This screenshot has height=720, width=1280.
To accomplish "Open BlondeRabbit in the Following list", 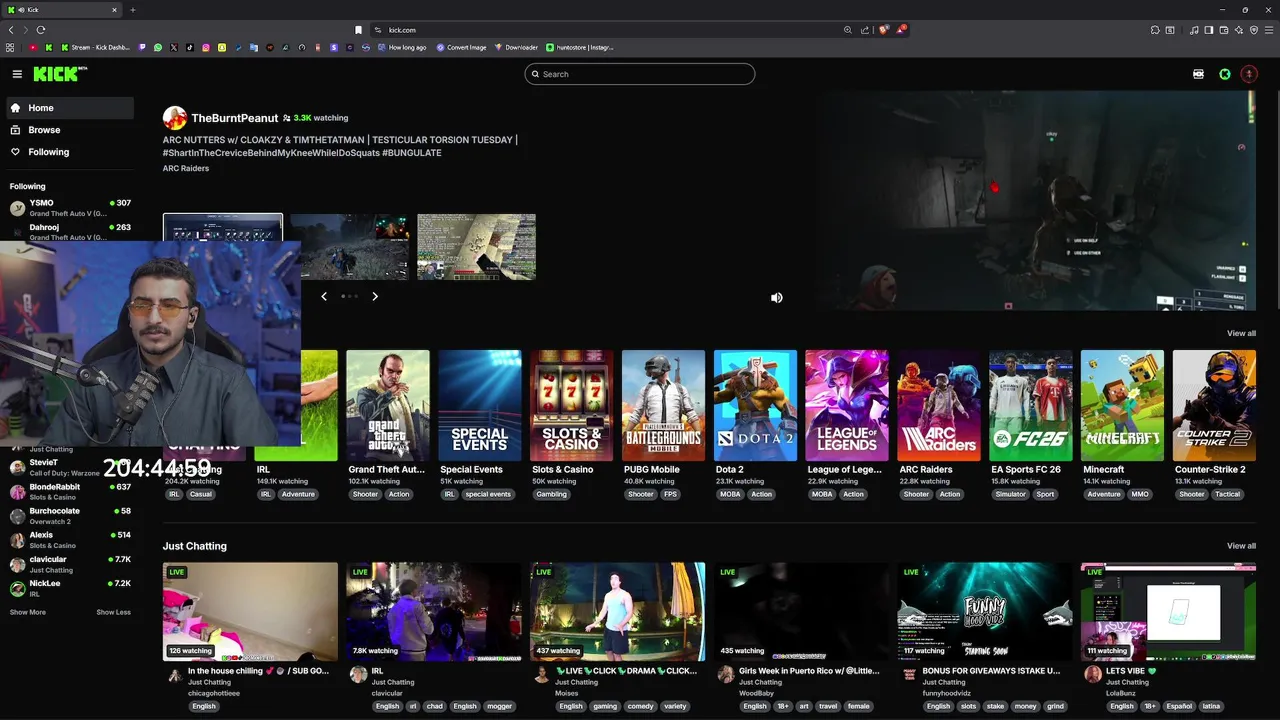I will tap(69, 491).
